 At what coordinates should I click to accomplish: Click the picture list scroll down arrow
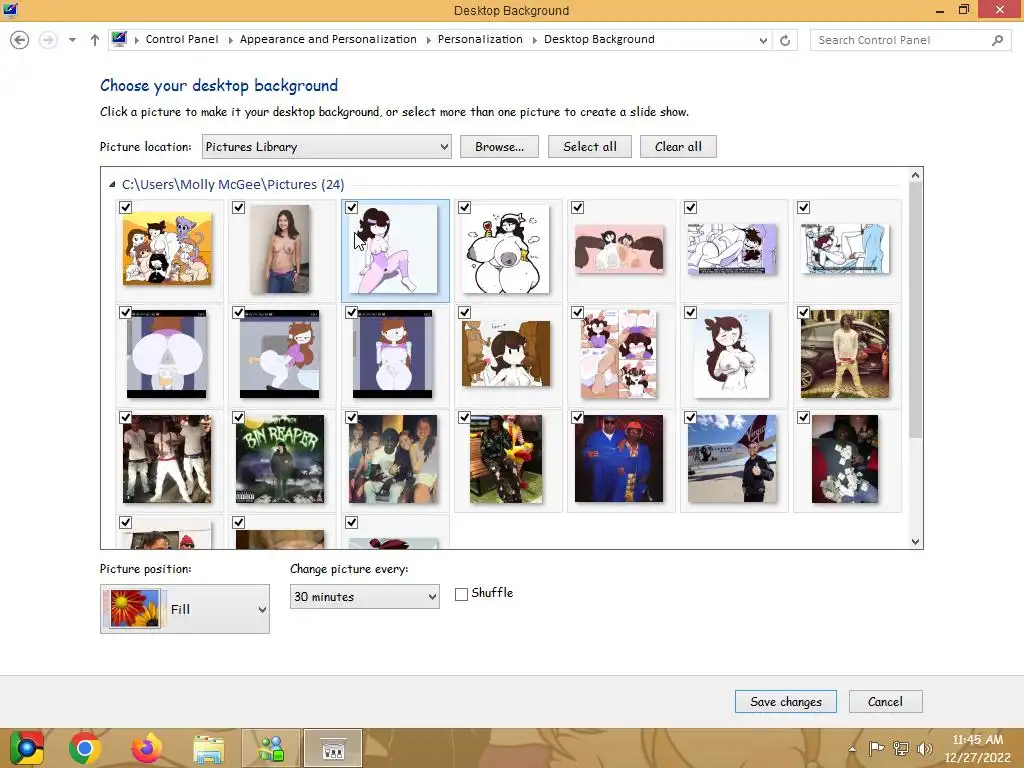915,541
